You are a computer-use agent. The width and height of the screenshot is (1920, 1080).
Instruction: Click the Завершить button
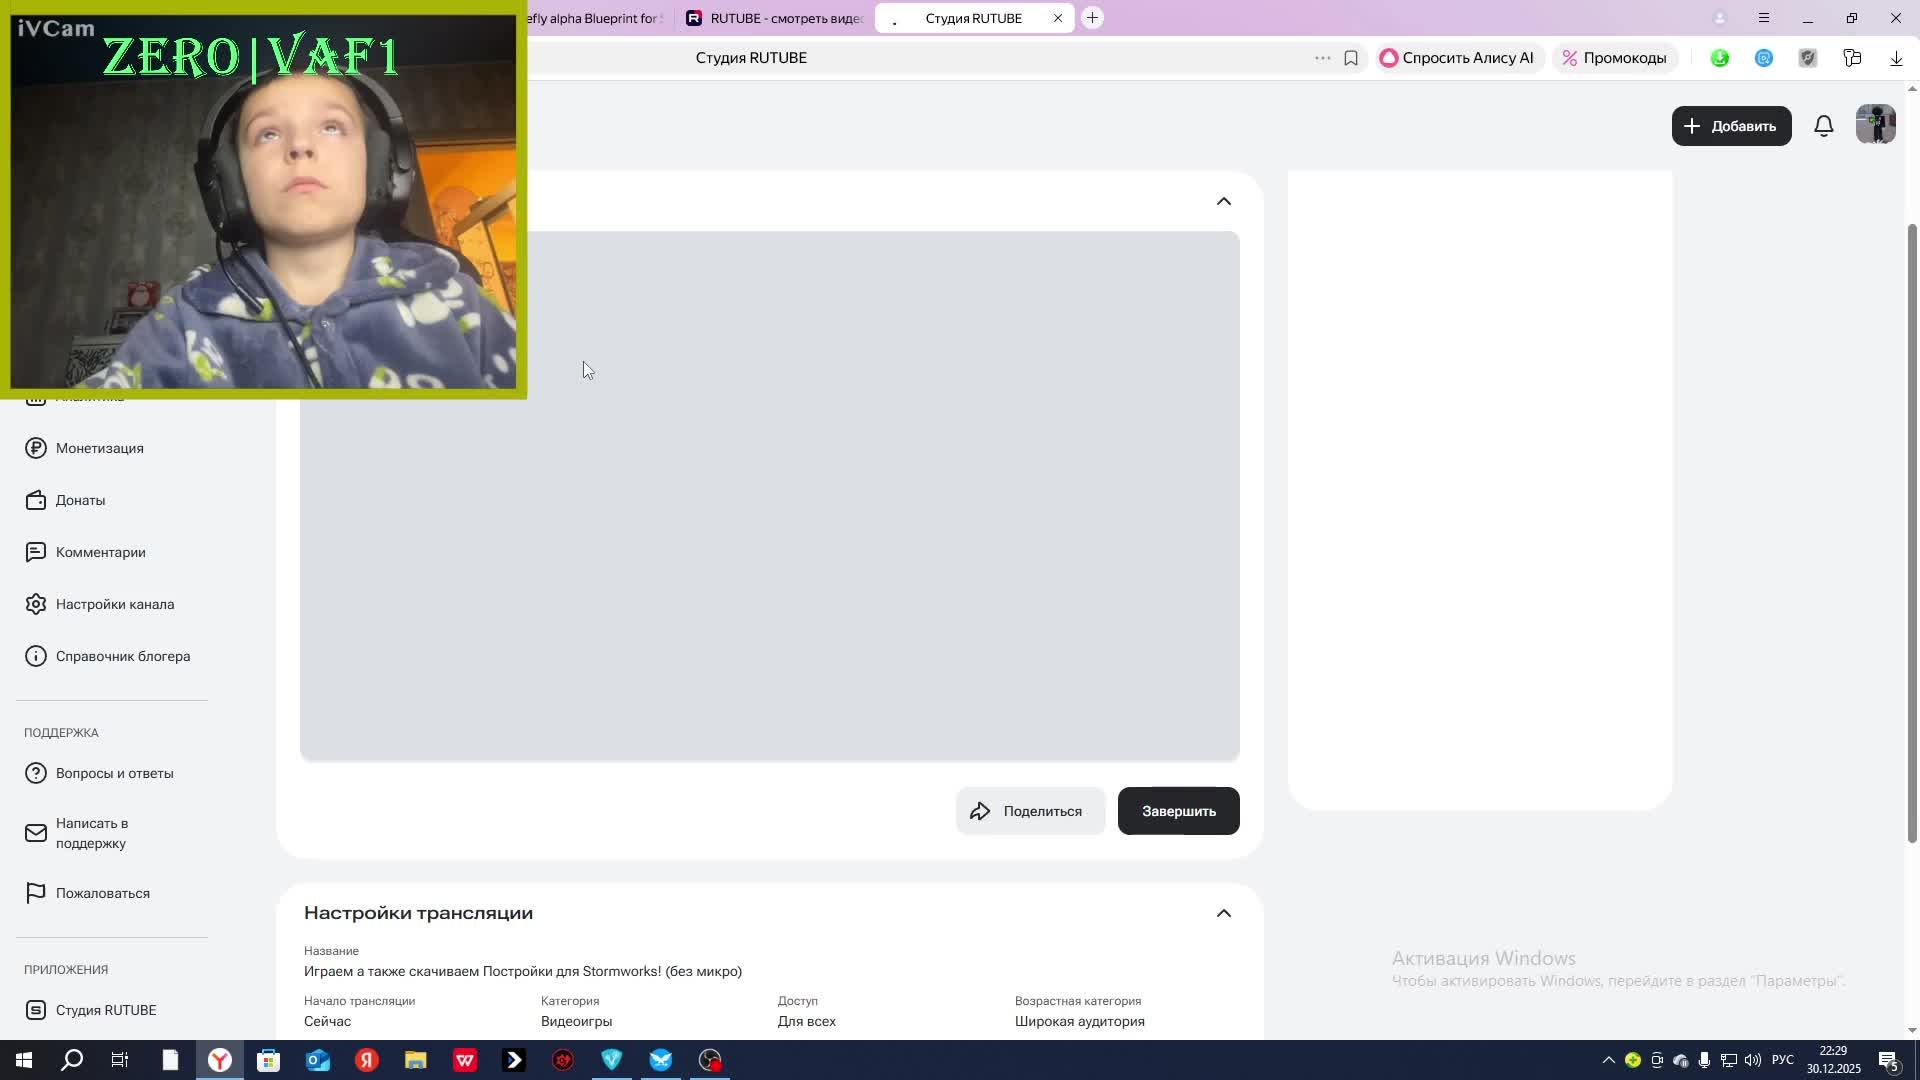[1178, 811]
